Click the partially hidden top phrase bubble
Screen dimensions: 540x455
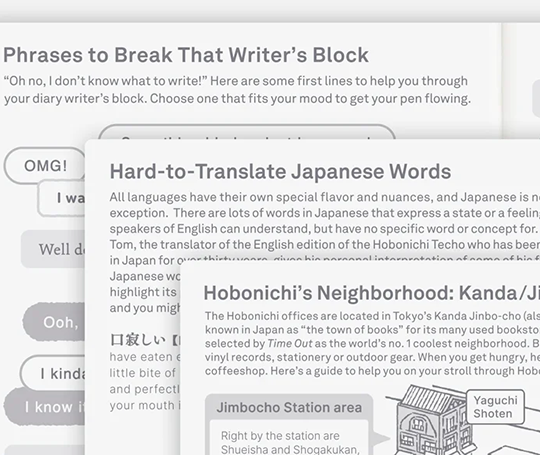247,132
